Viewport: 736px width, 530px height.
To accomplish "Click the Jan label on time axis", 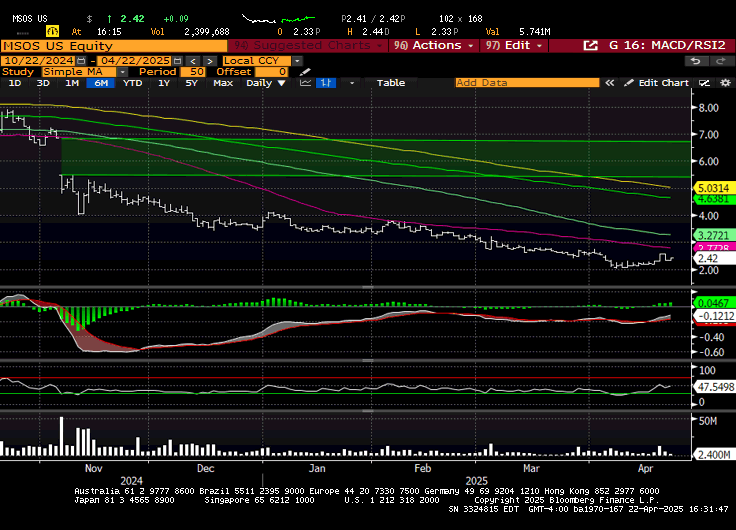I will pyautogui.click(x=317, y=468).
